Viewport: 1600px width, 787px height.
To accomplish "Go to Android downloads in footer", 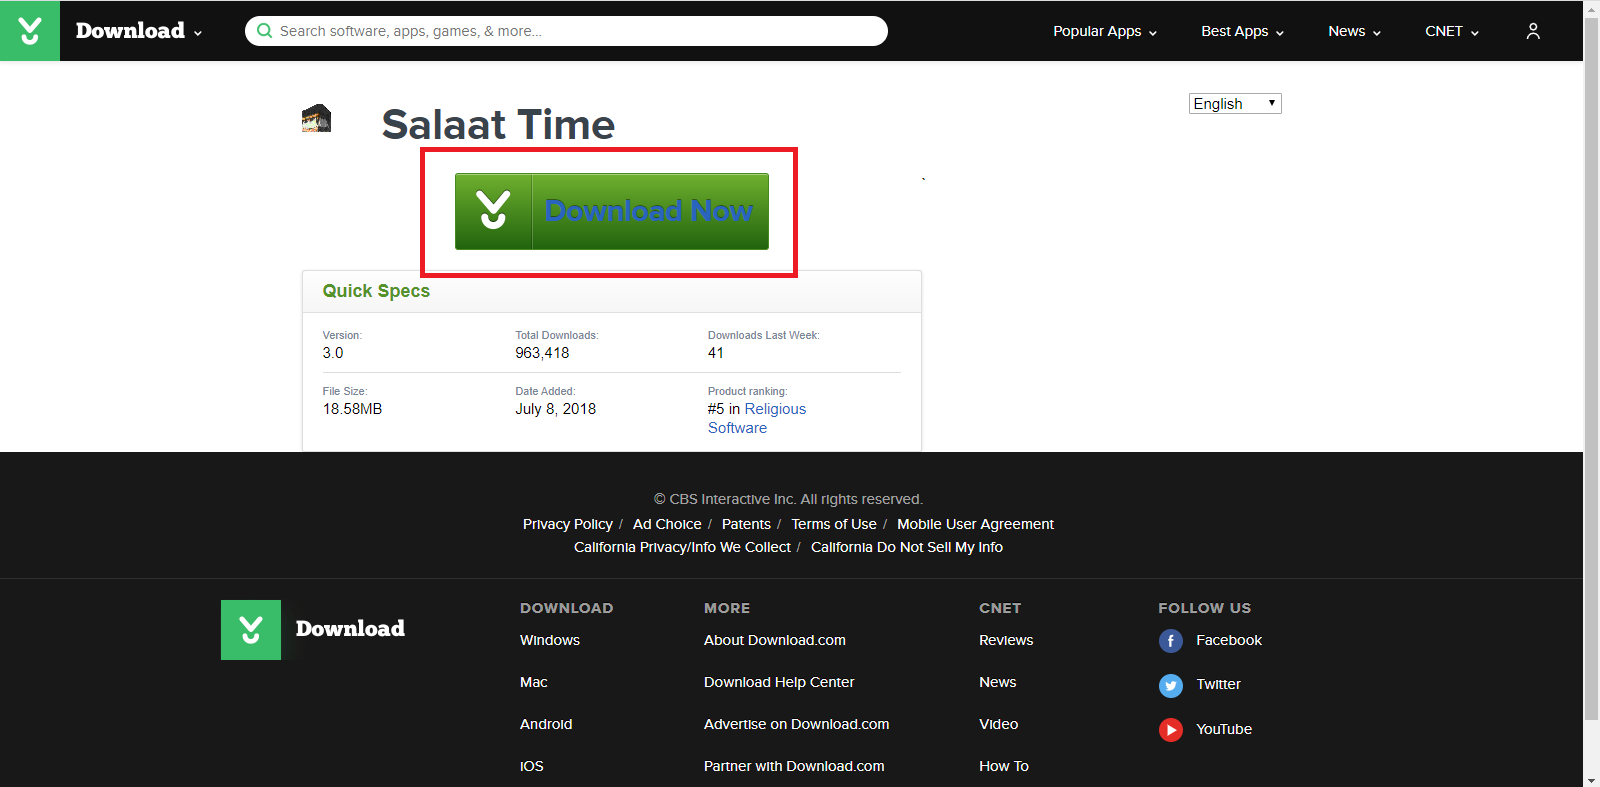I will 546,724.
